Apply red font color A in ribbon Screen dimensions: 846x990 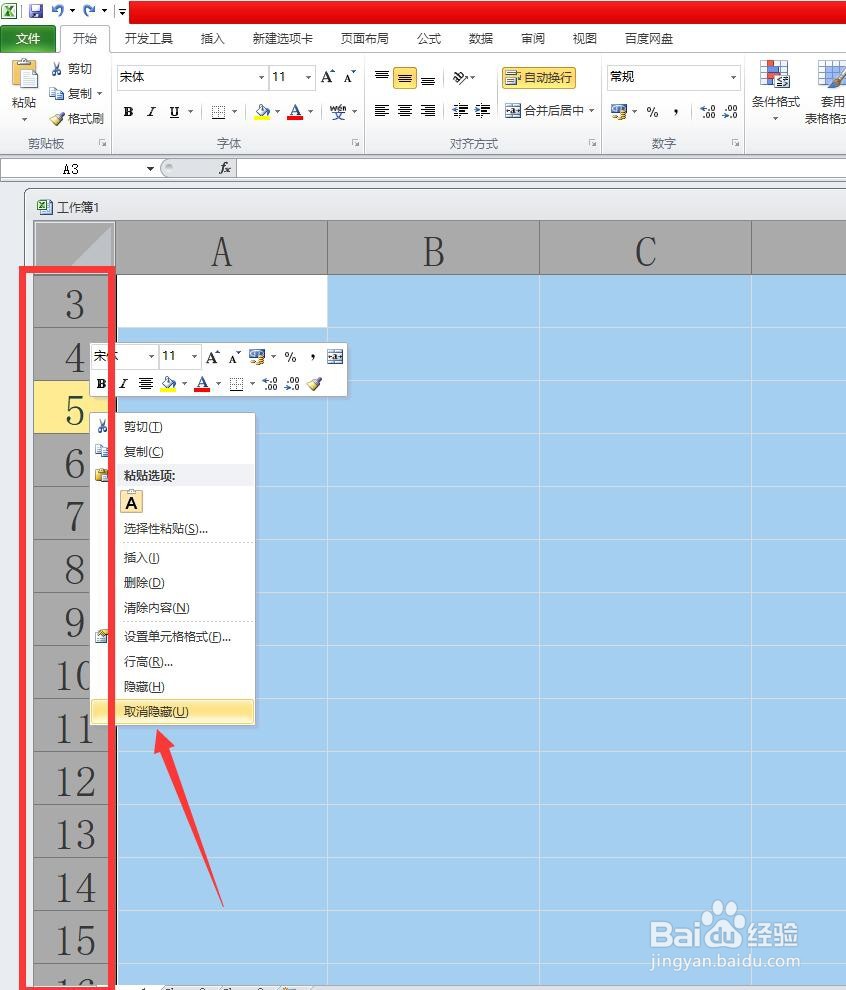click(x=295, y=112)
